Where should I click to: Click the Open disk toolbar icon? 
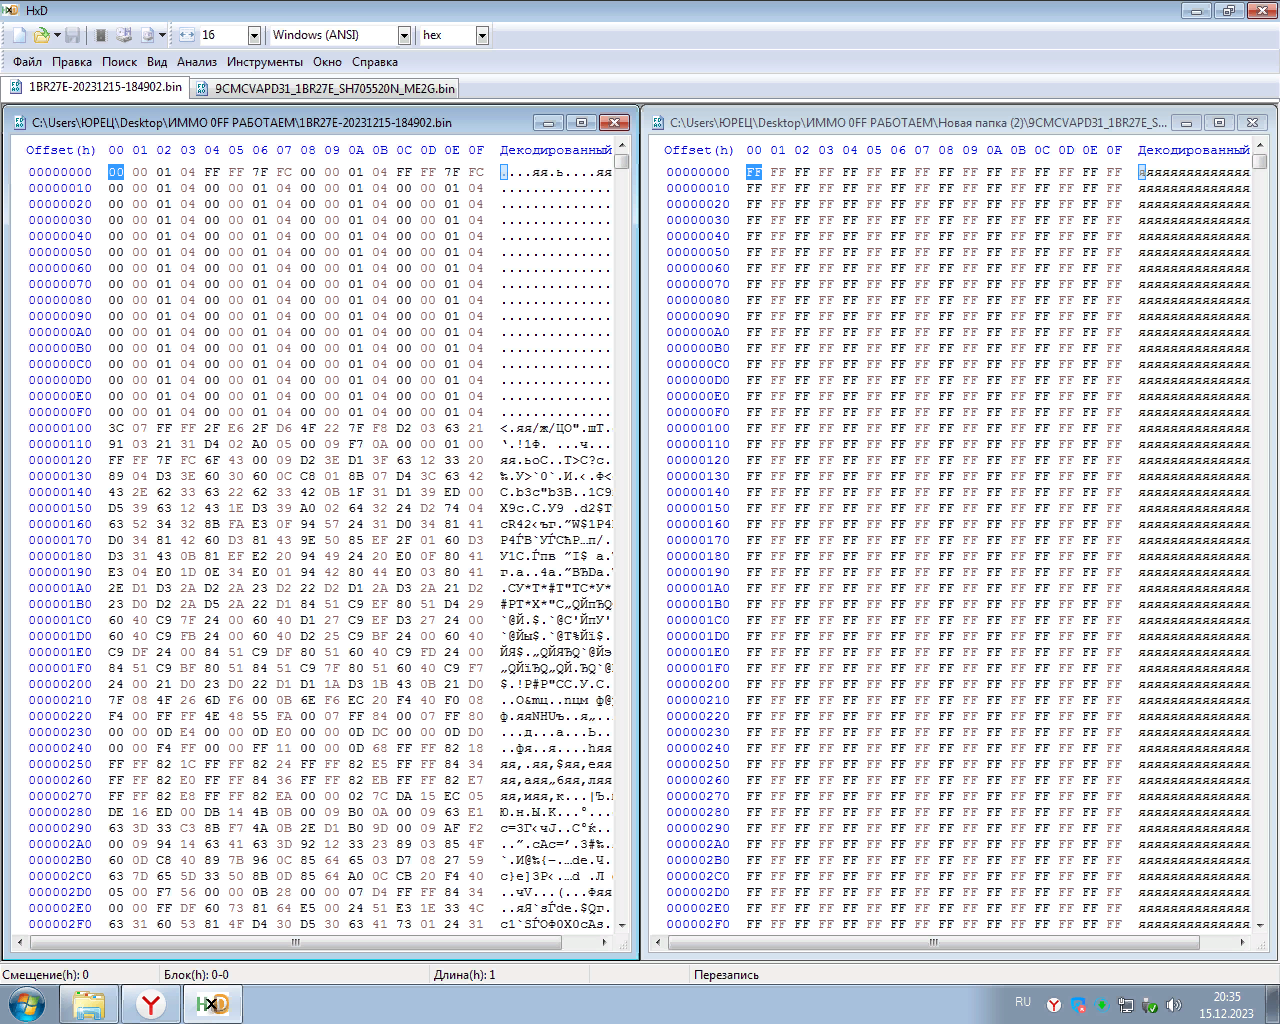124,35
